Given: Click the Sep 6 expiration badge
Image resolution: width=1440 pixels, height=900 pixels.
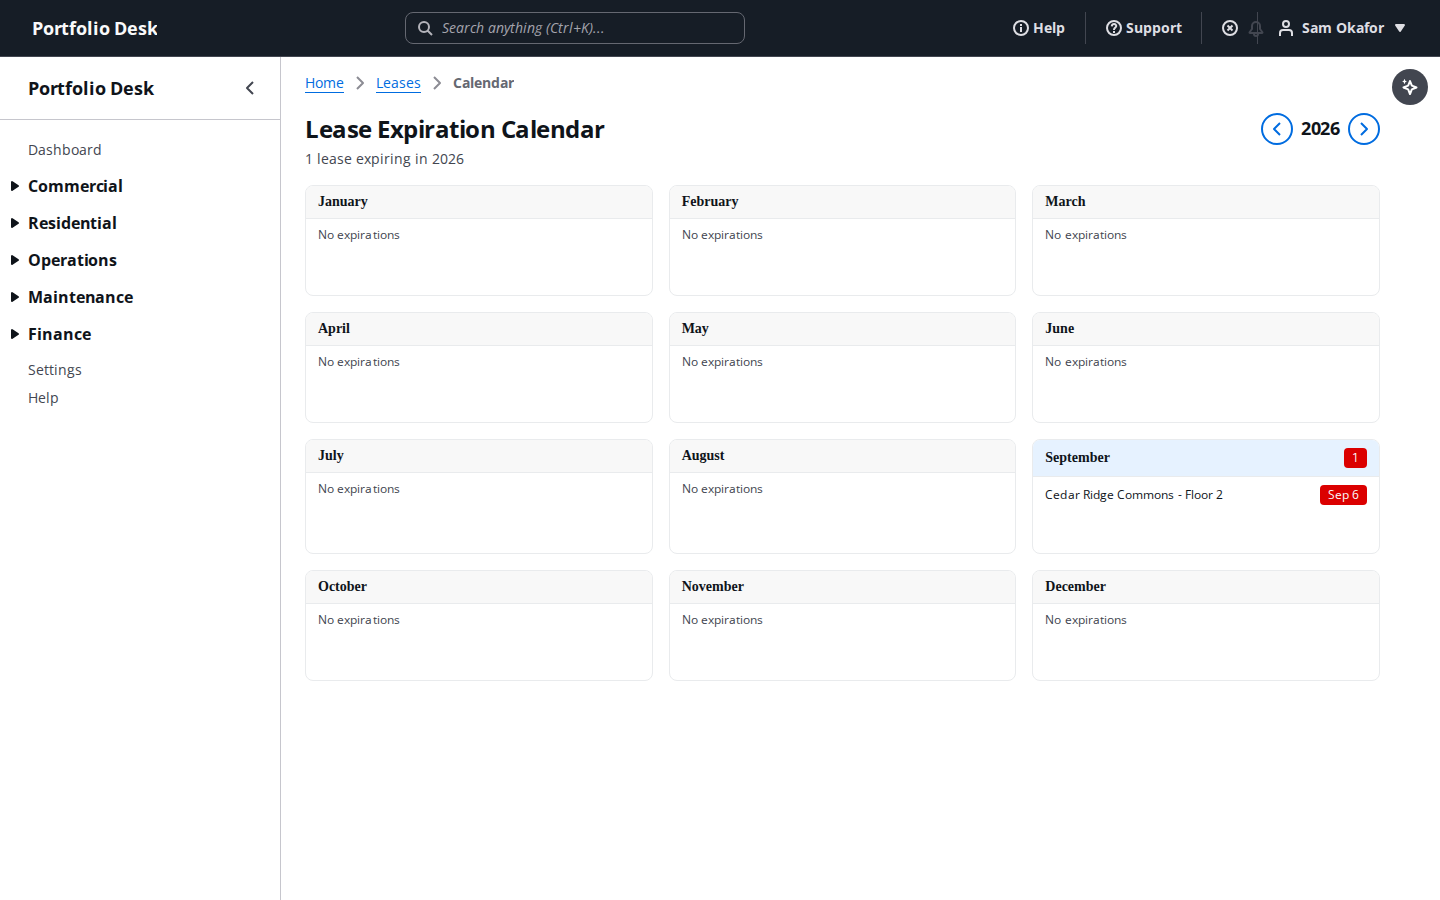Looking at the screenshot, I should (1343, 495).
